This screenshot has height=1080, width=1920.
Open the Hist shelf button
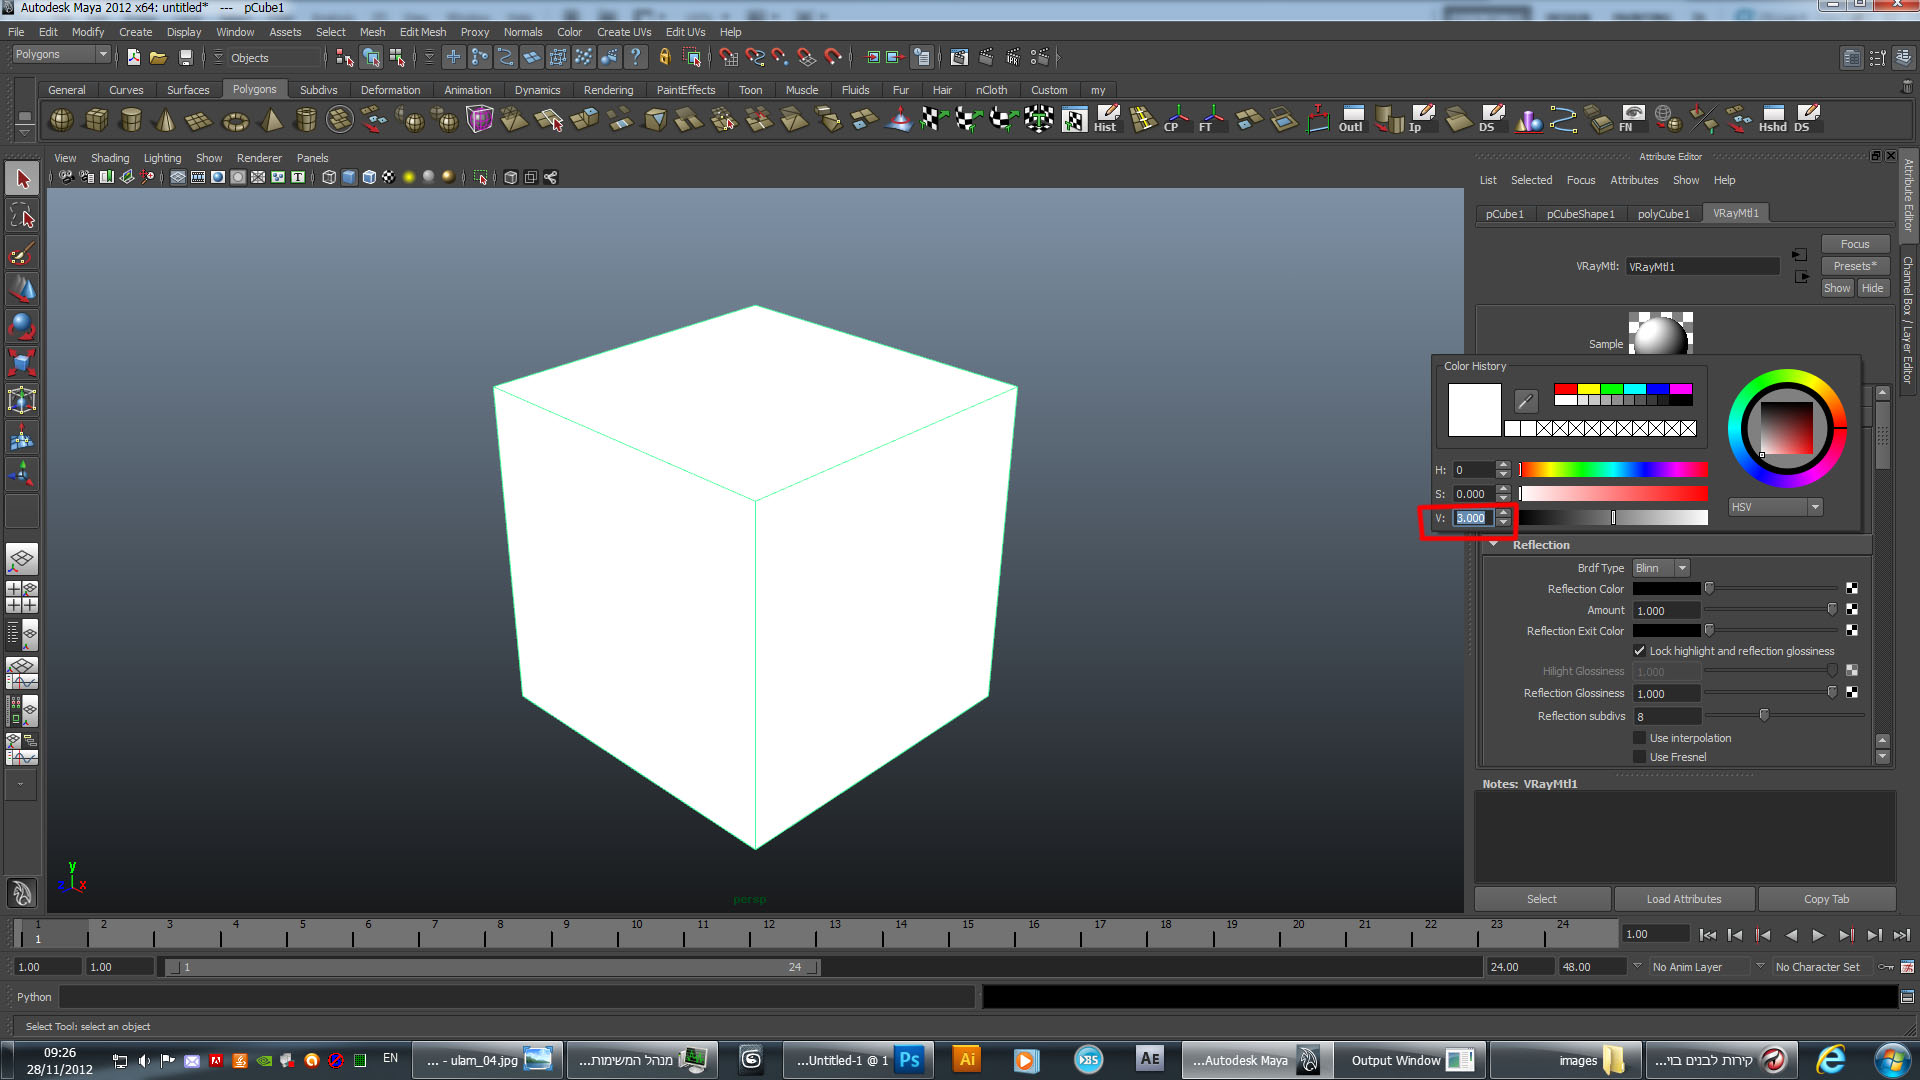point(1106,119)
